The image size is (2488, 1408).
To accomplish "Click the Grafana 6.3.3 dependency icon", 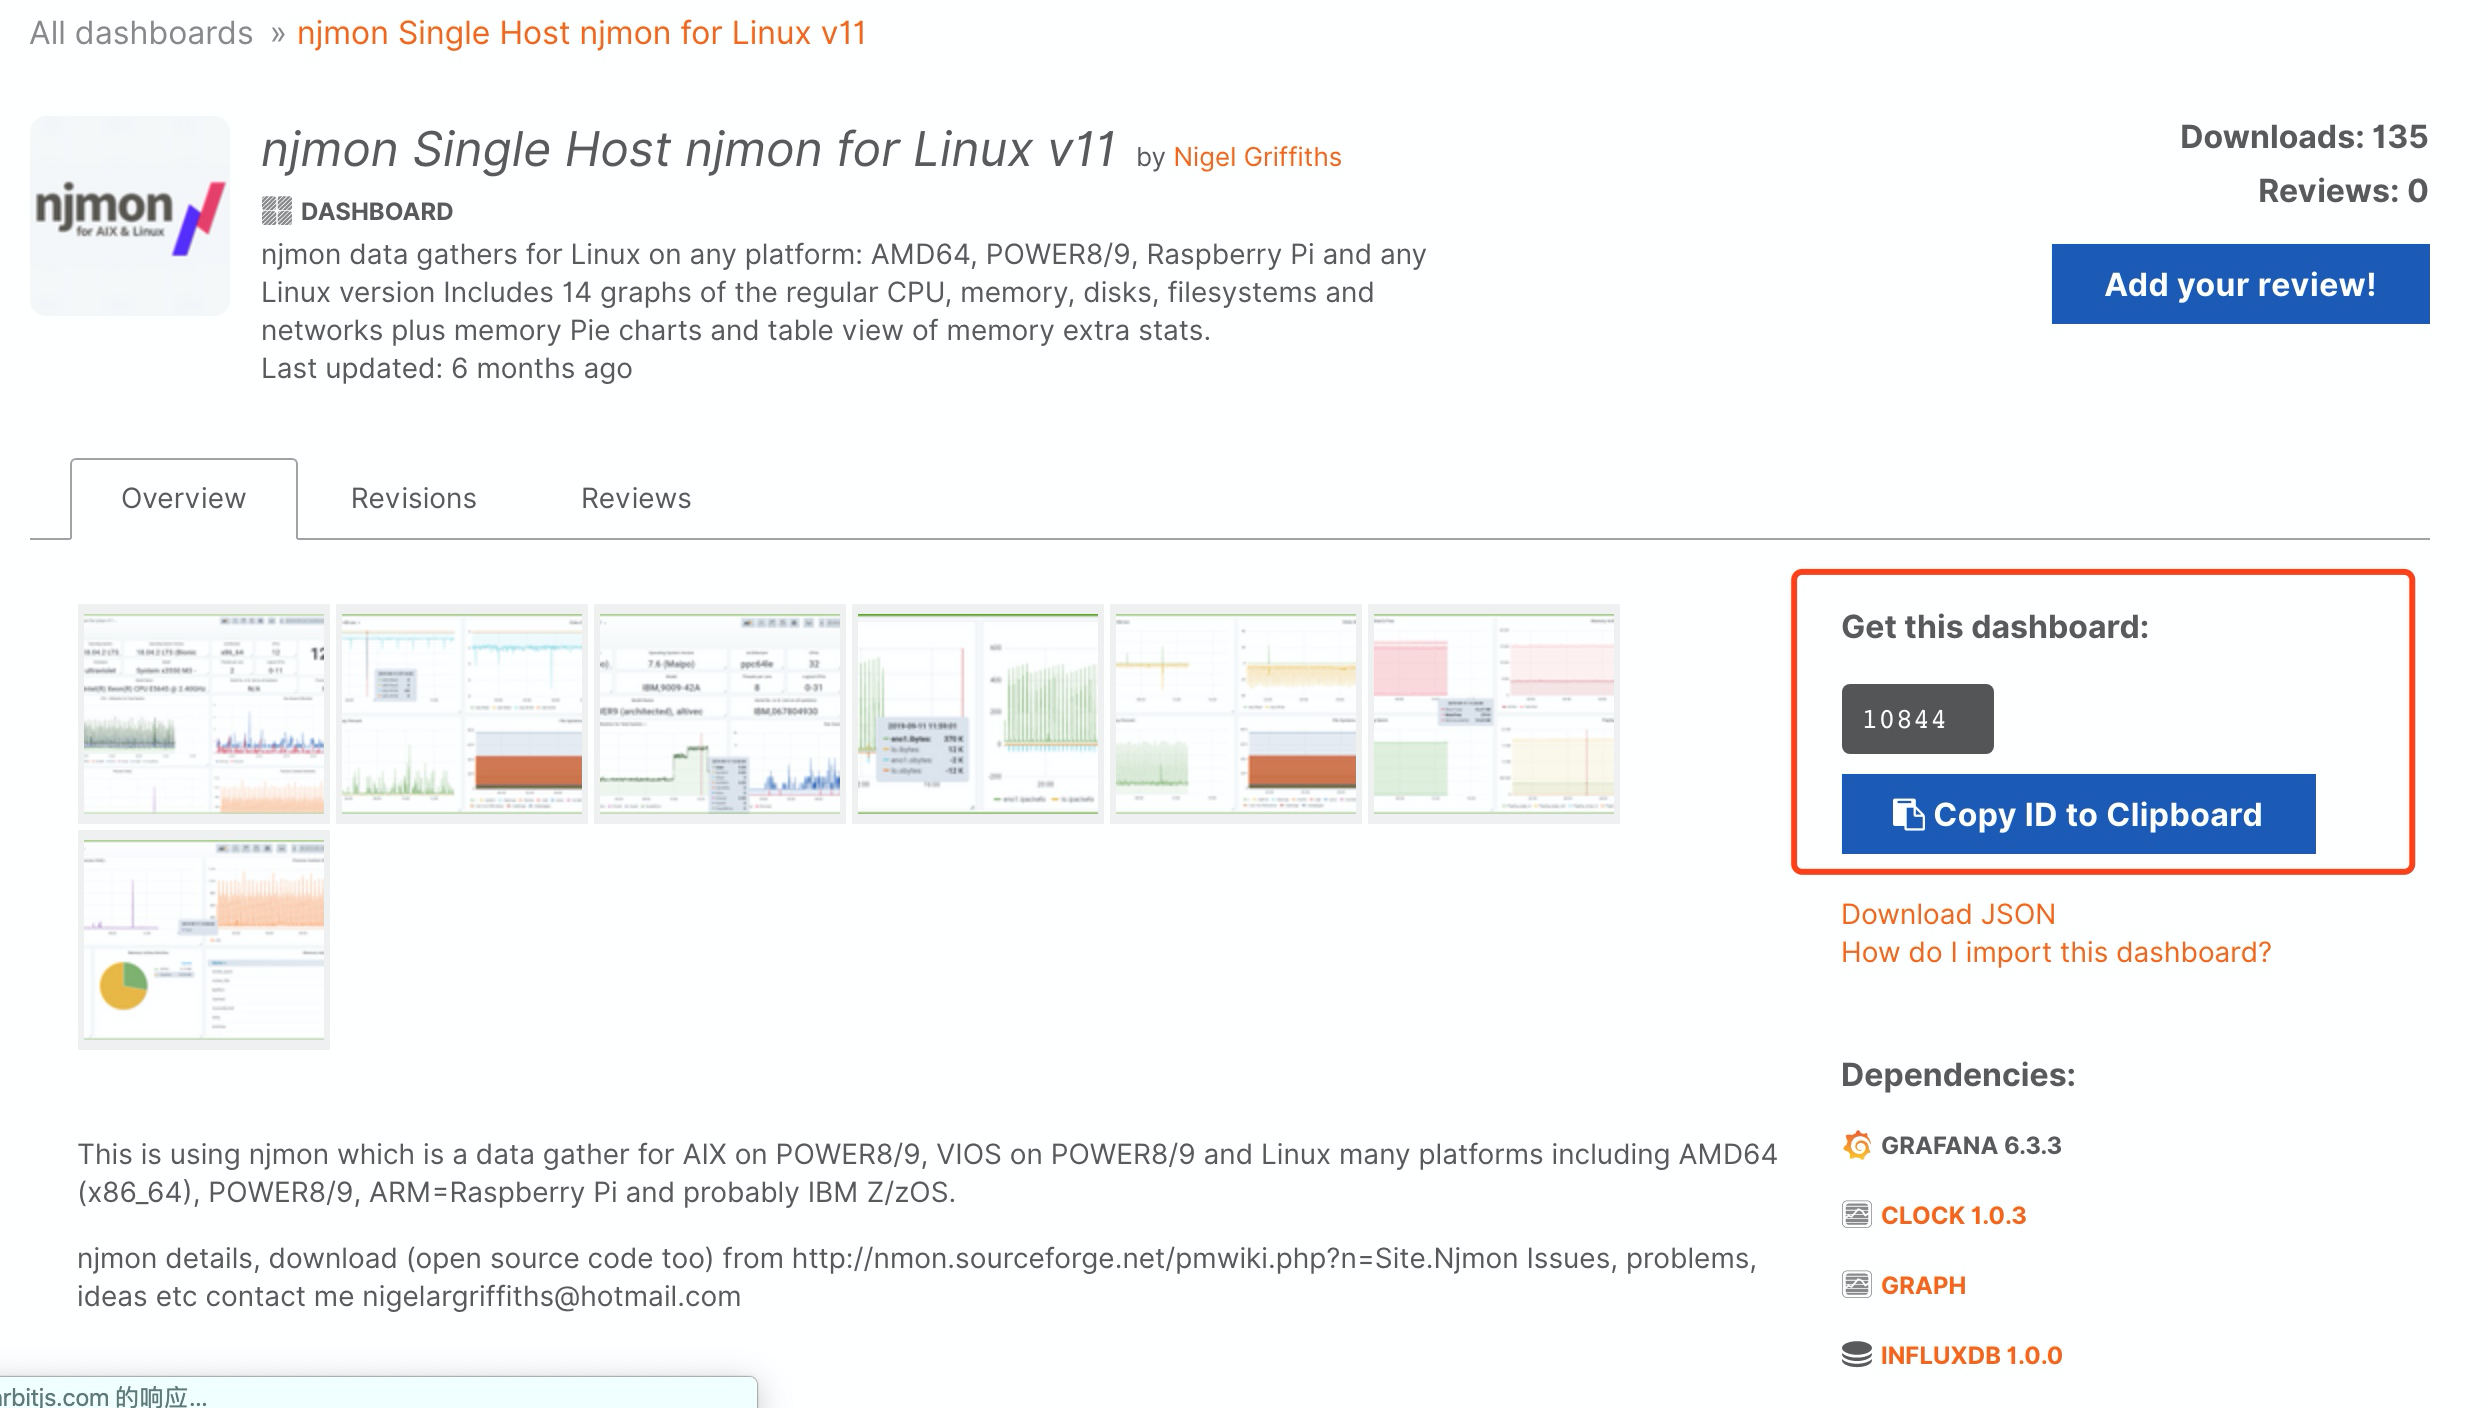I will 1857,1145.
